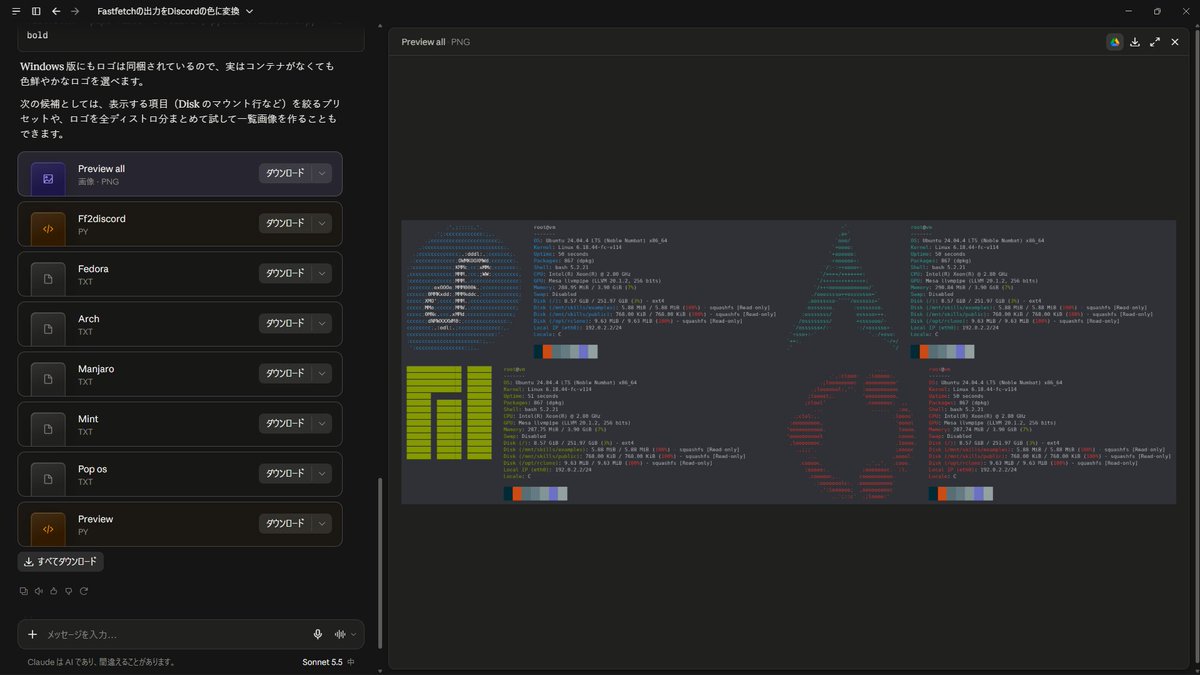This screenshot has width=1200, height=675.
Task: Open download options for Ff2discord
Action: [321, 223]
